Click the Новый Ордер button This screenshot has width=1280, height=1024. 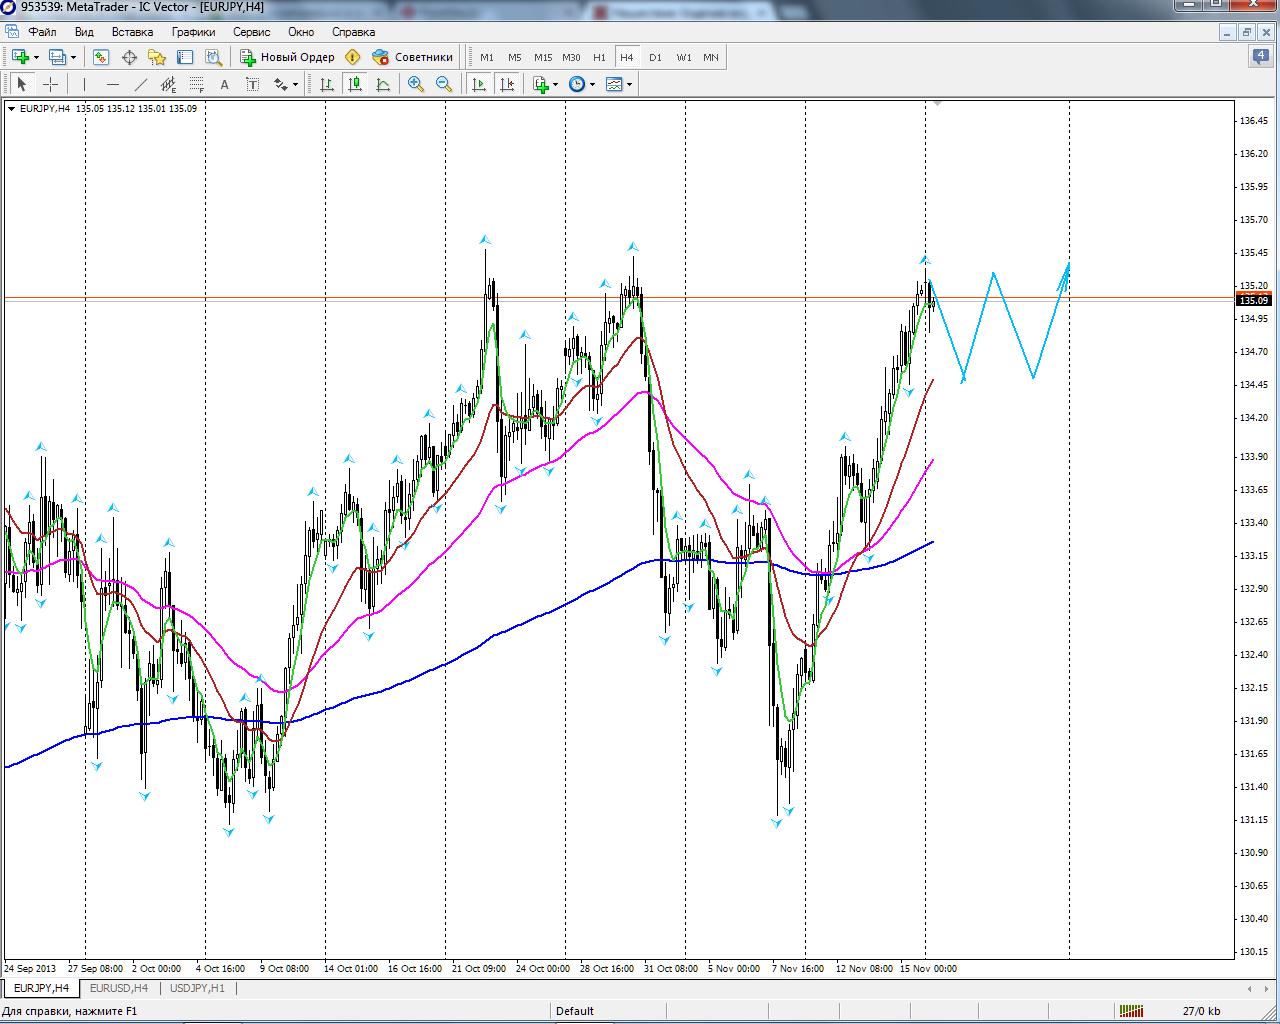[x=288, y=57]
